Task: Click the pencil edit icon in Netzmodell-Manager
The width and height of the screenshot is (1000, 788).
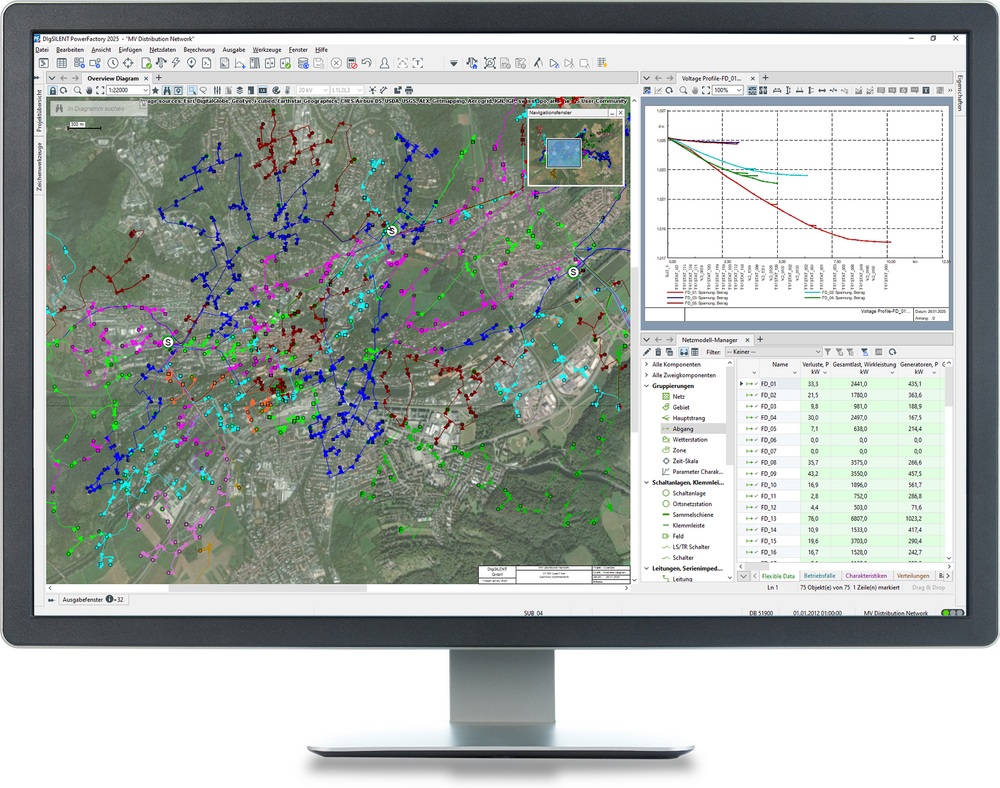Action: (647, 352)
